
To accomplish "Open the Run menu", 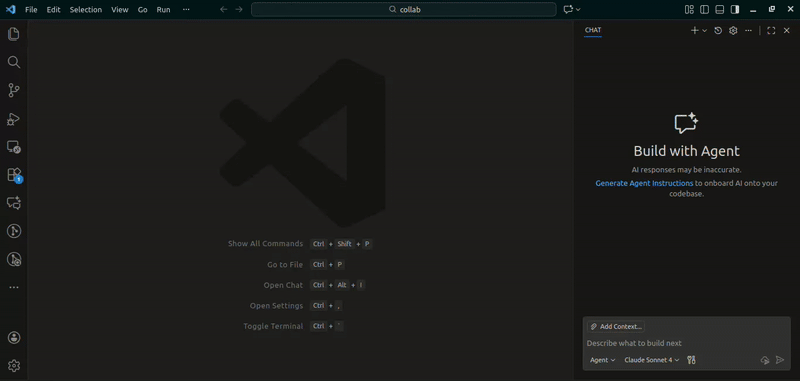I will pos(163,10).
